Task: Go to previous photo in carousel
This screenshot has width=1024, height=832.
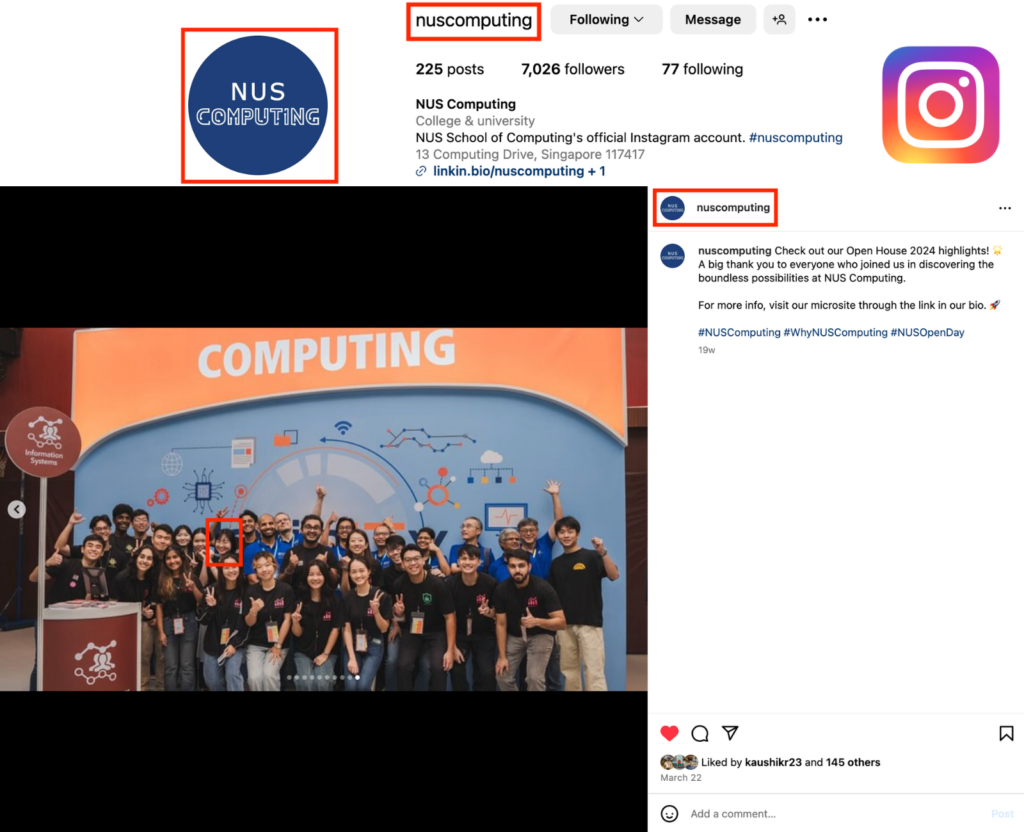Action: click(x=16, y=510)
